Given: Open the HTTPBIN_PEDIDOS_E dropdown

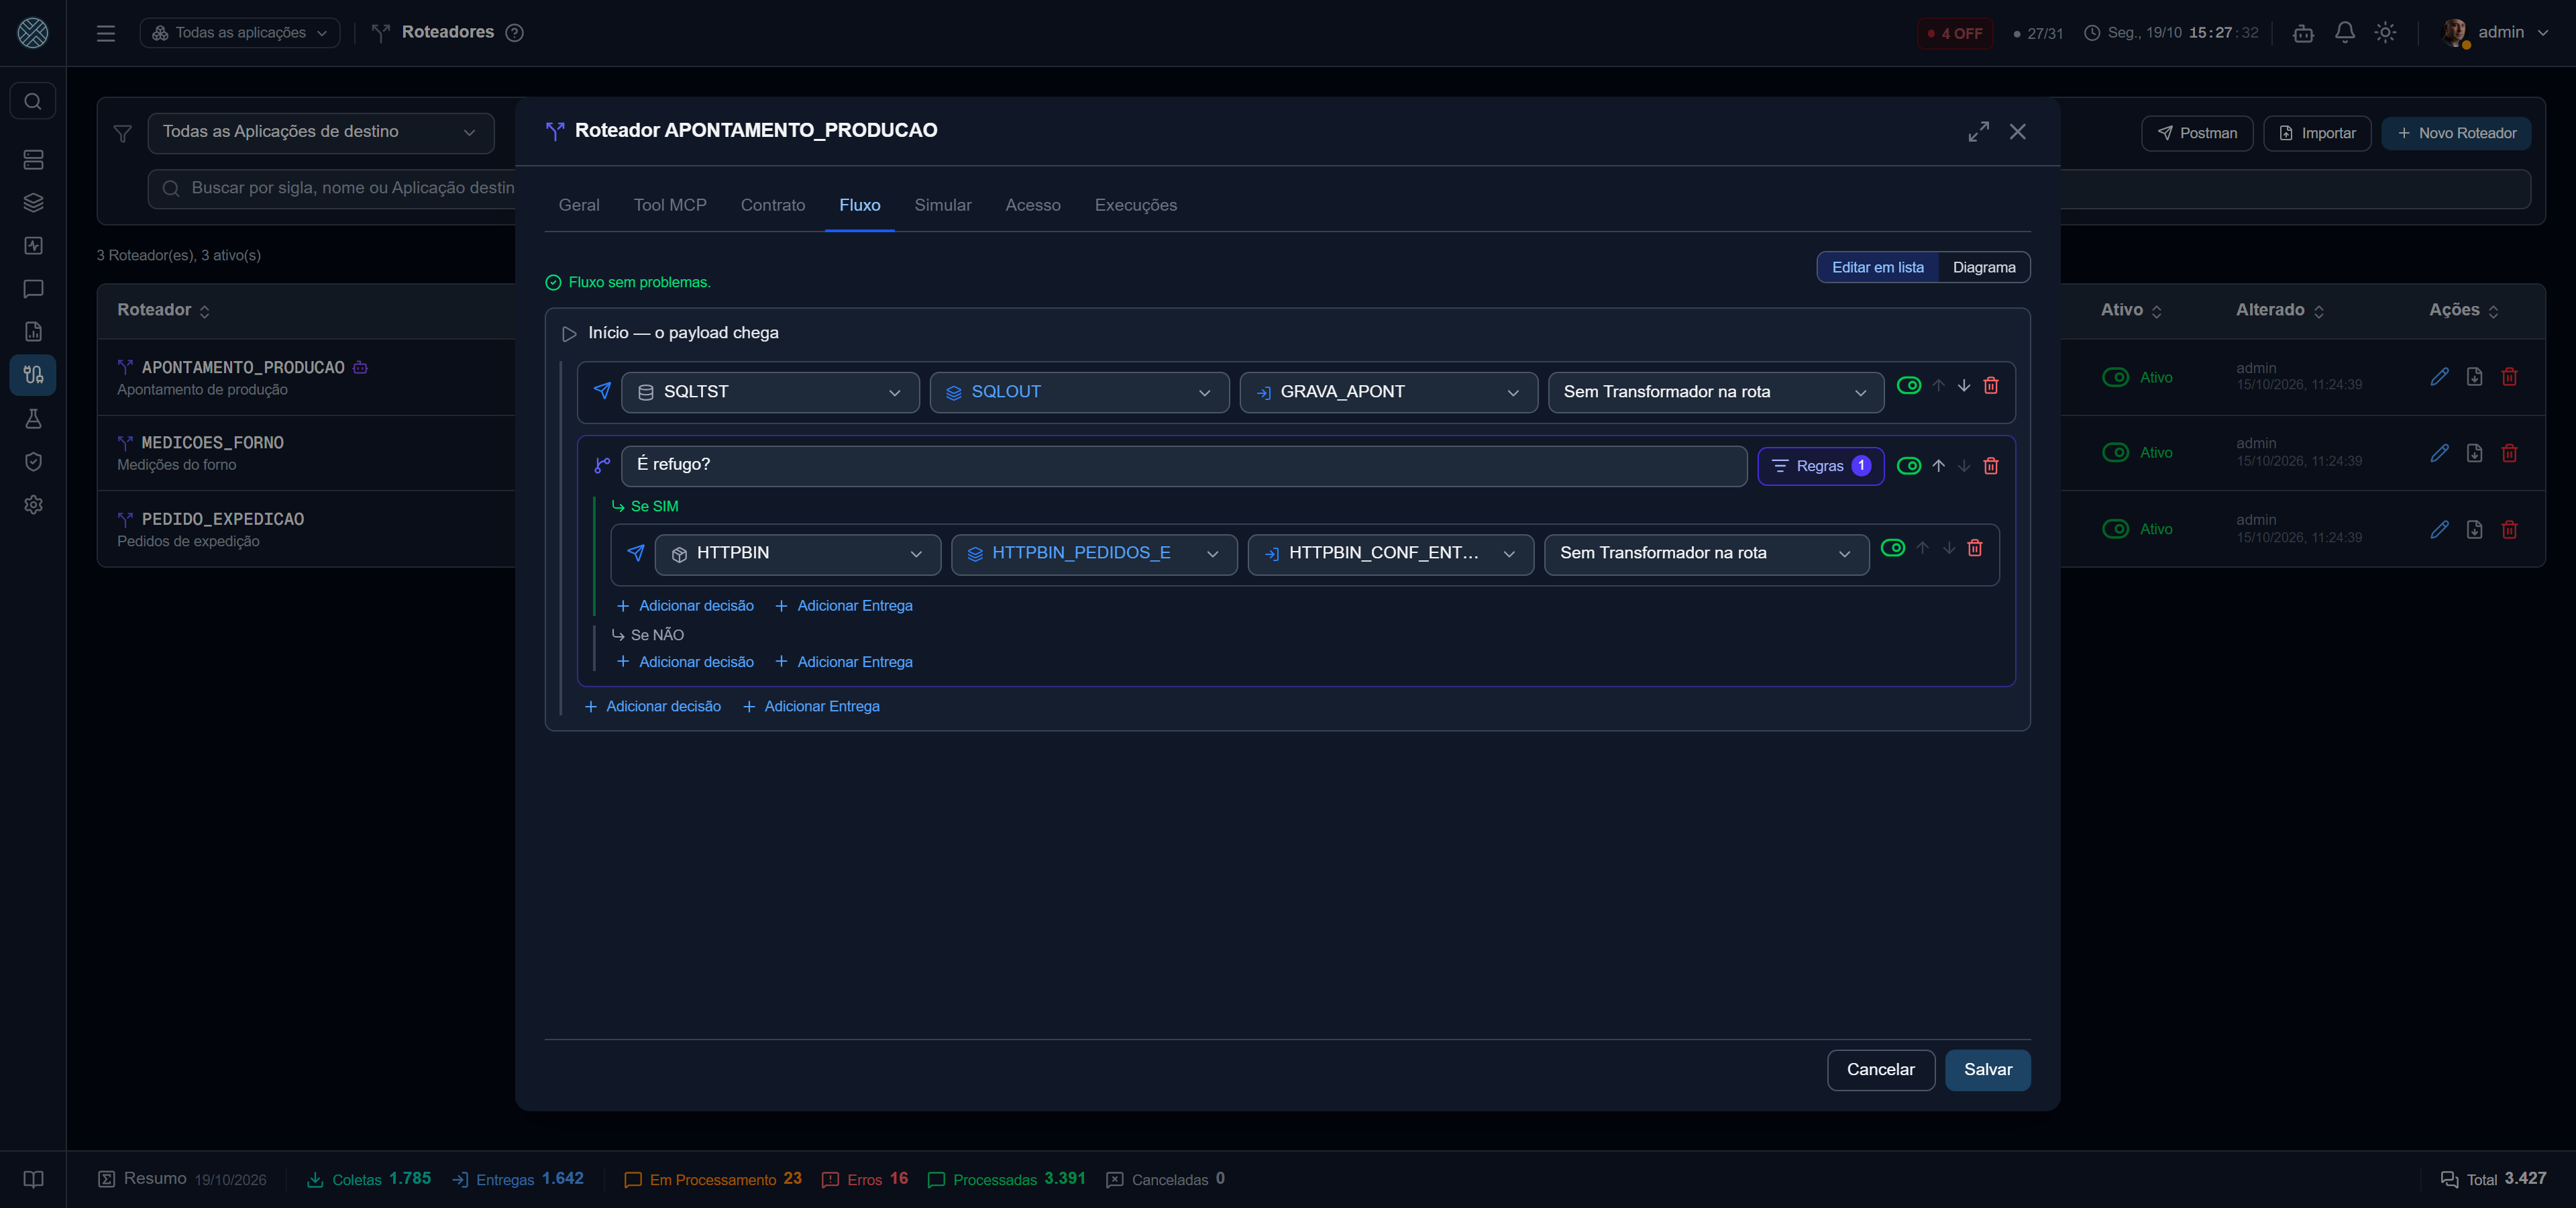Looking at the screenshot, I should coord(1093,555).
